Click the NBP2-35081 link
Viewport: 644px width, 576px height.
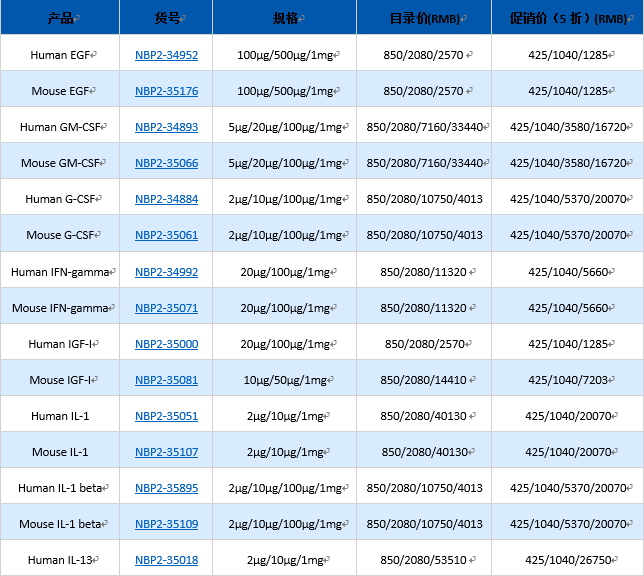click(166, 380)
